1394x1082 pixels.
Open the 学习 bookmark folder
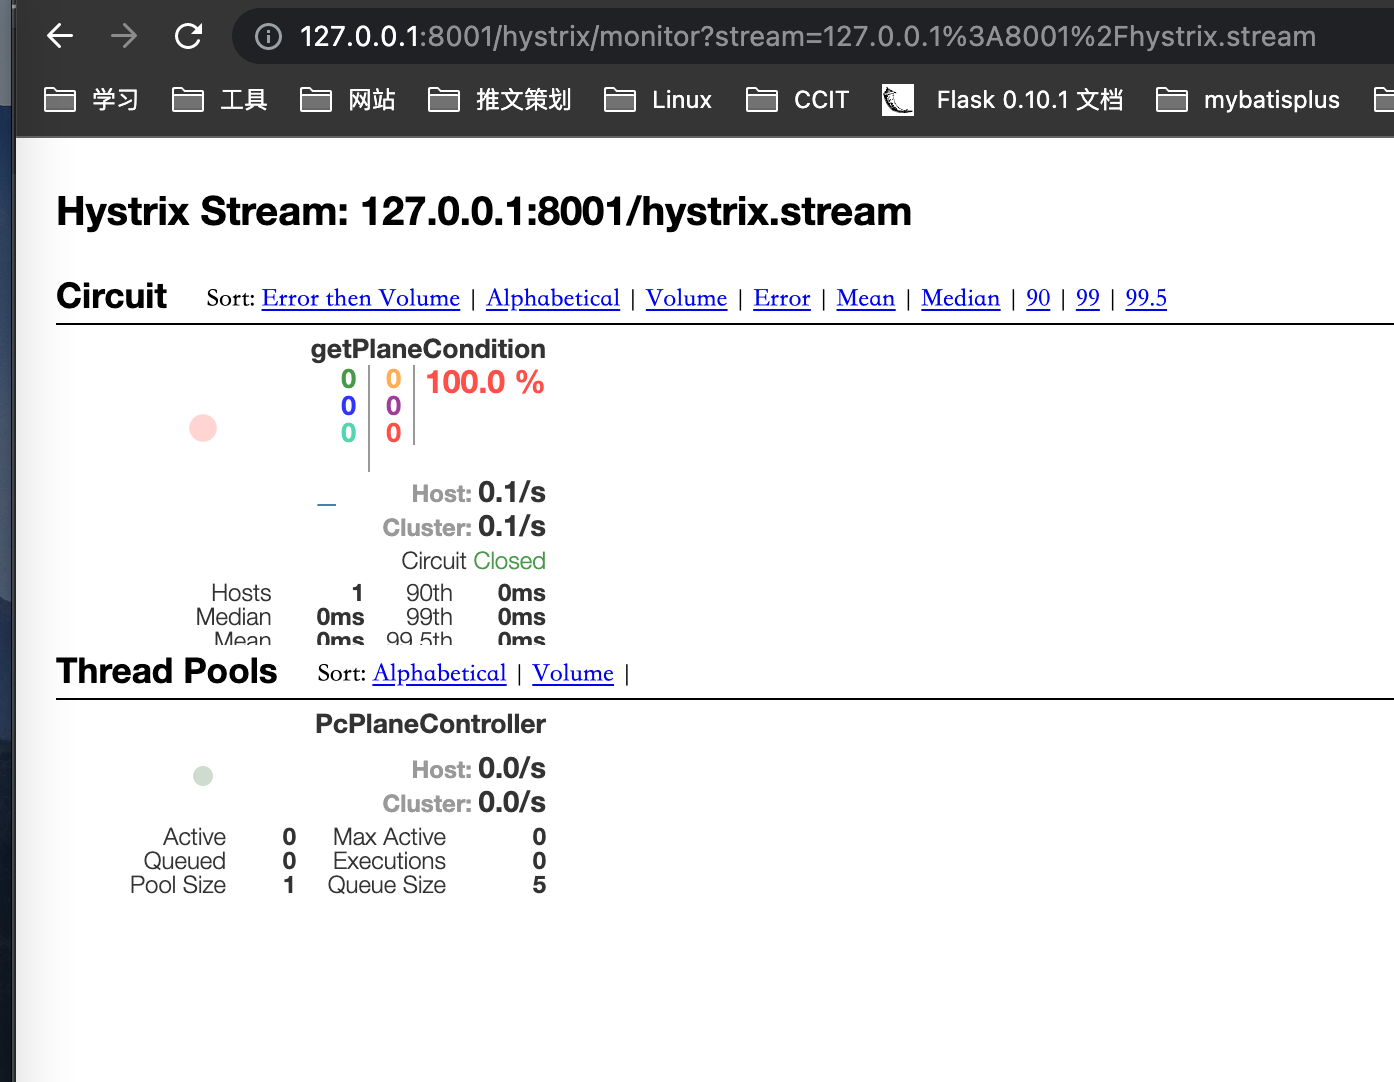click(x=92, y=100)
